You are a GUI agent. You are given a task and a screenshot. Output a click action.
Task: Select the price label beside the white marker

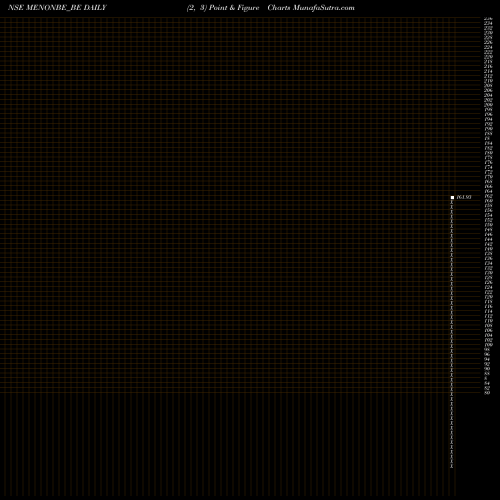point(464,197)
